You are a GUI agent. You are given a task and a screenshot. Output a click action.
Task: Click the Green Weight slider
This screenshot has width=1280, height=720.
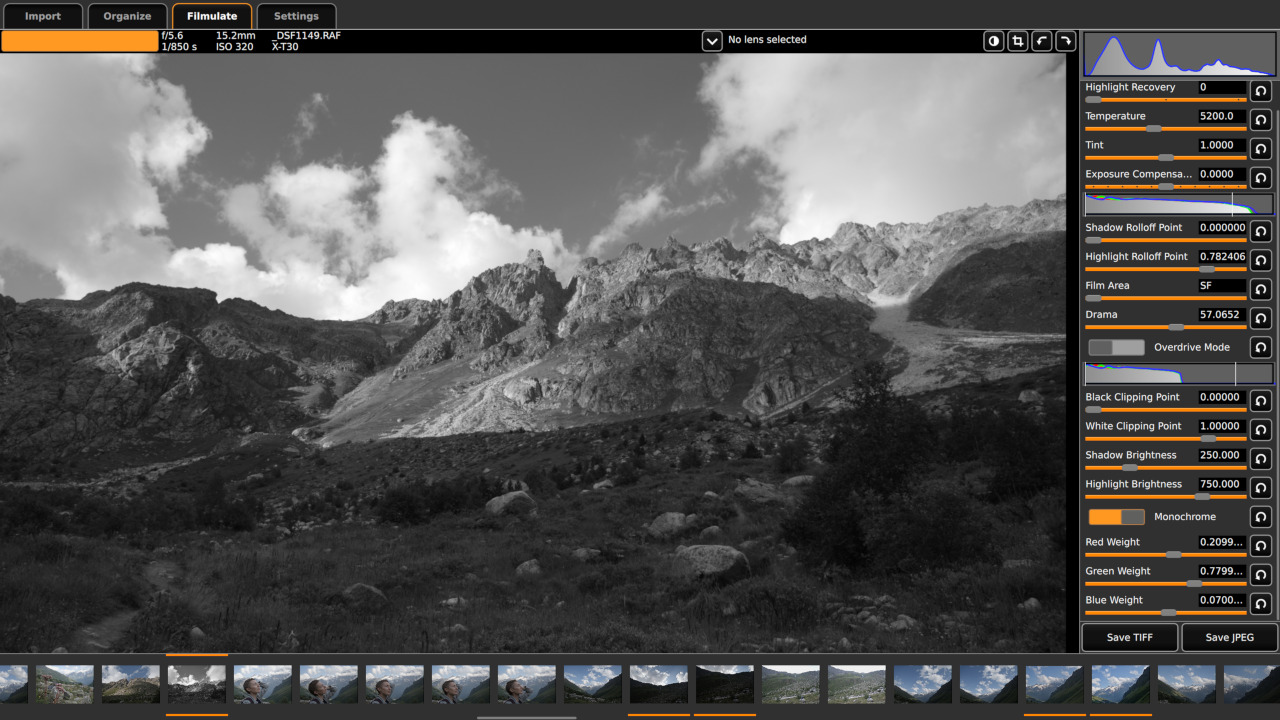coord(1166,584)
